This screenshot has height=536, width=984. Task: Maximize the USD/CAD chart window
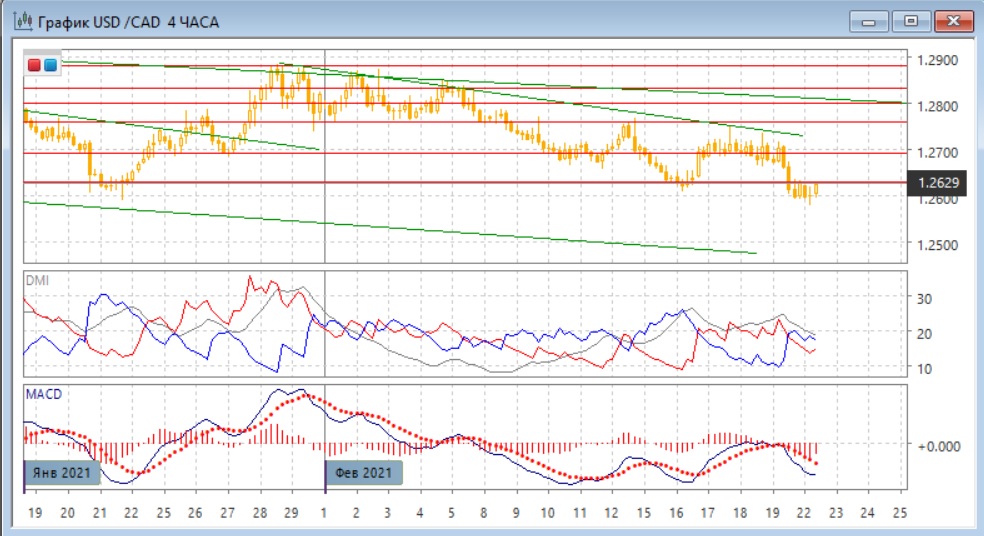click(x=911, y=21)
